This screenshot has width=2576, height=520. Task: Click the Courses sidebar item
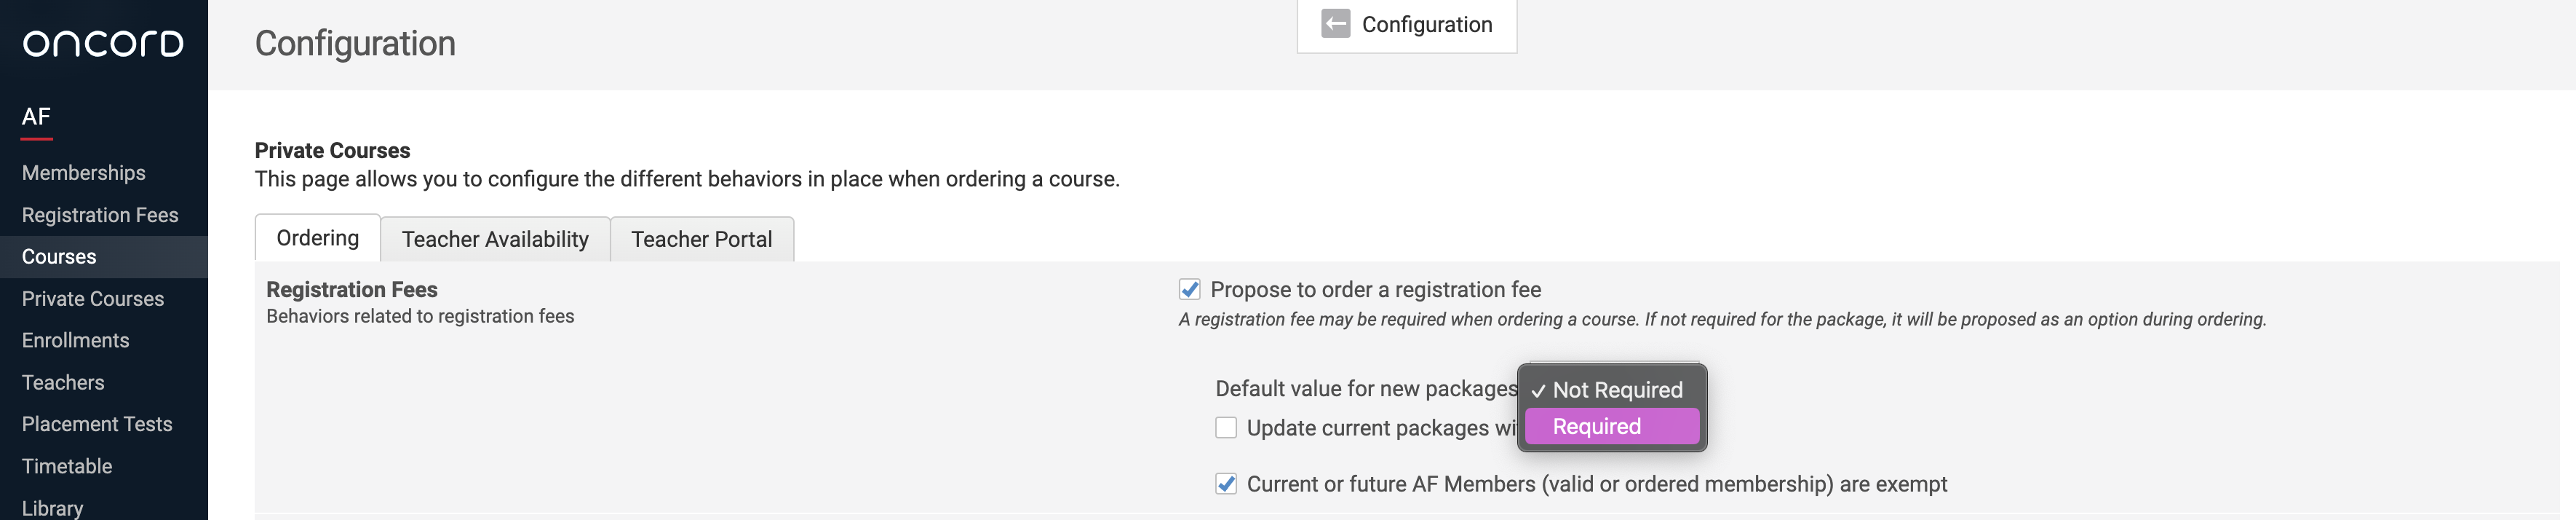[59, 257]
